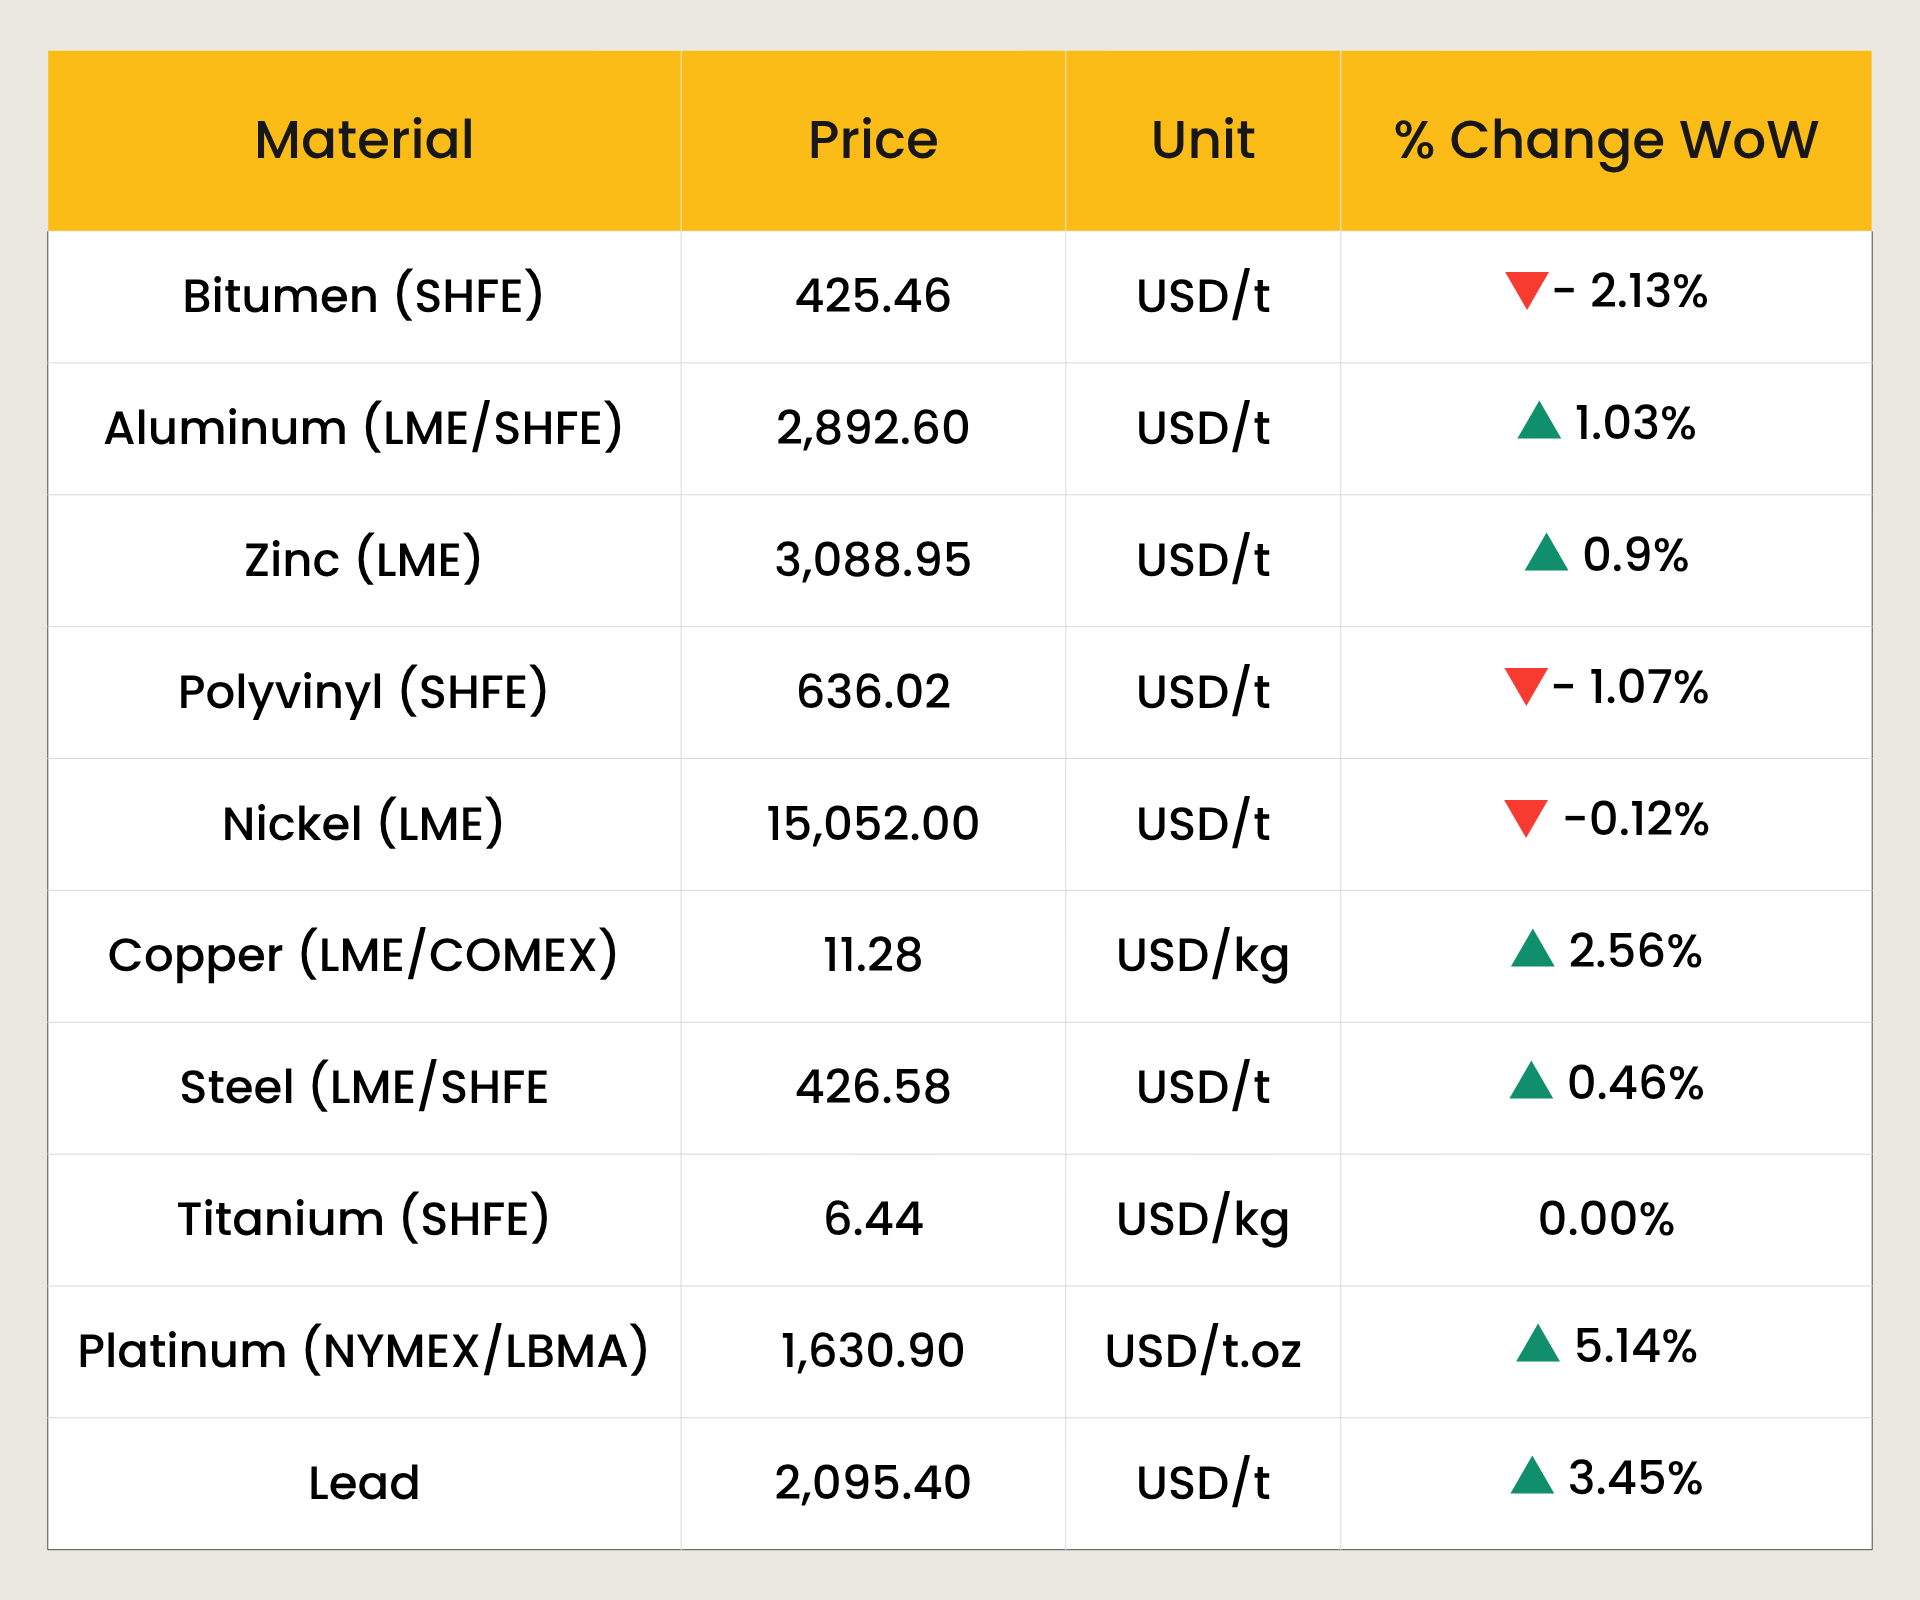
Task: Click the Unit column header
Action: point(1203,140)
